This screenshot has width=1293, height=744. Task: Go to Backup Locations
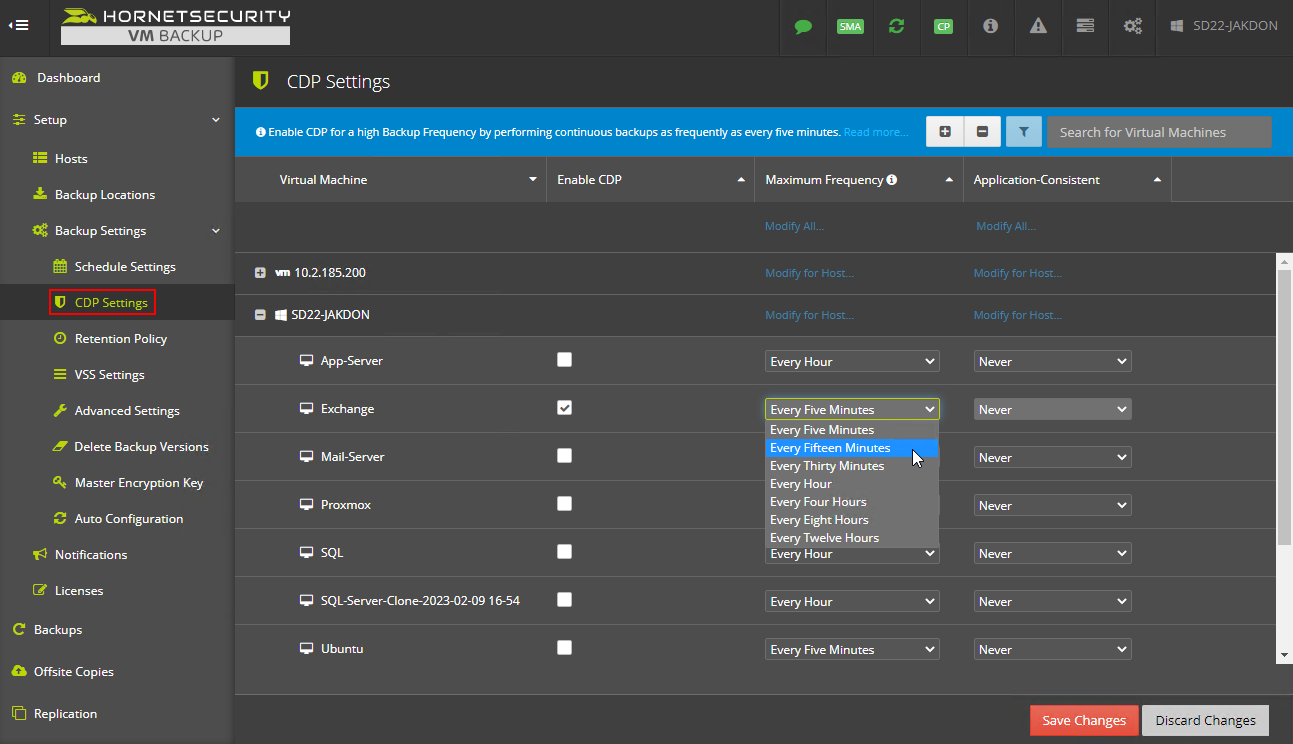click(x=105, y=195)
